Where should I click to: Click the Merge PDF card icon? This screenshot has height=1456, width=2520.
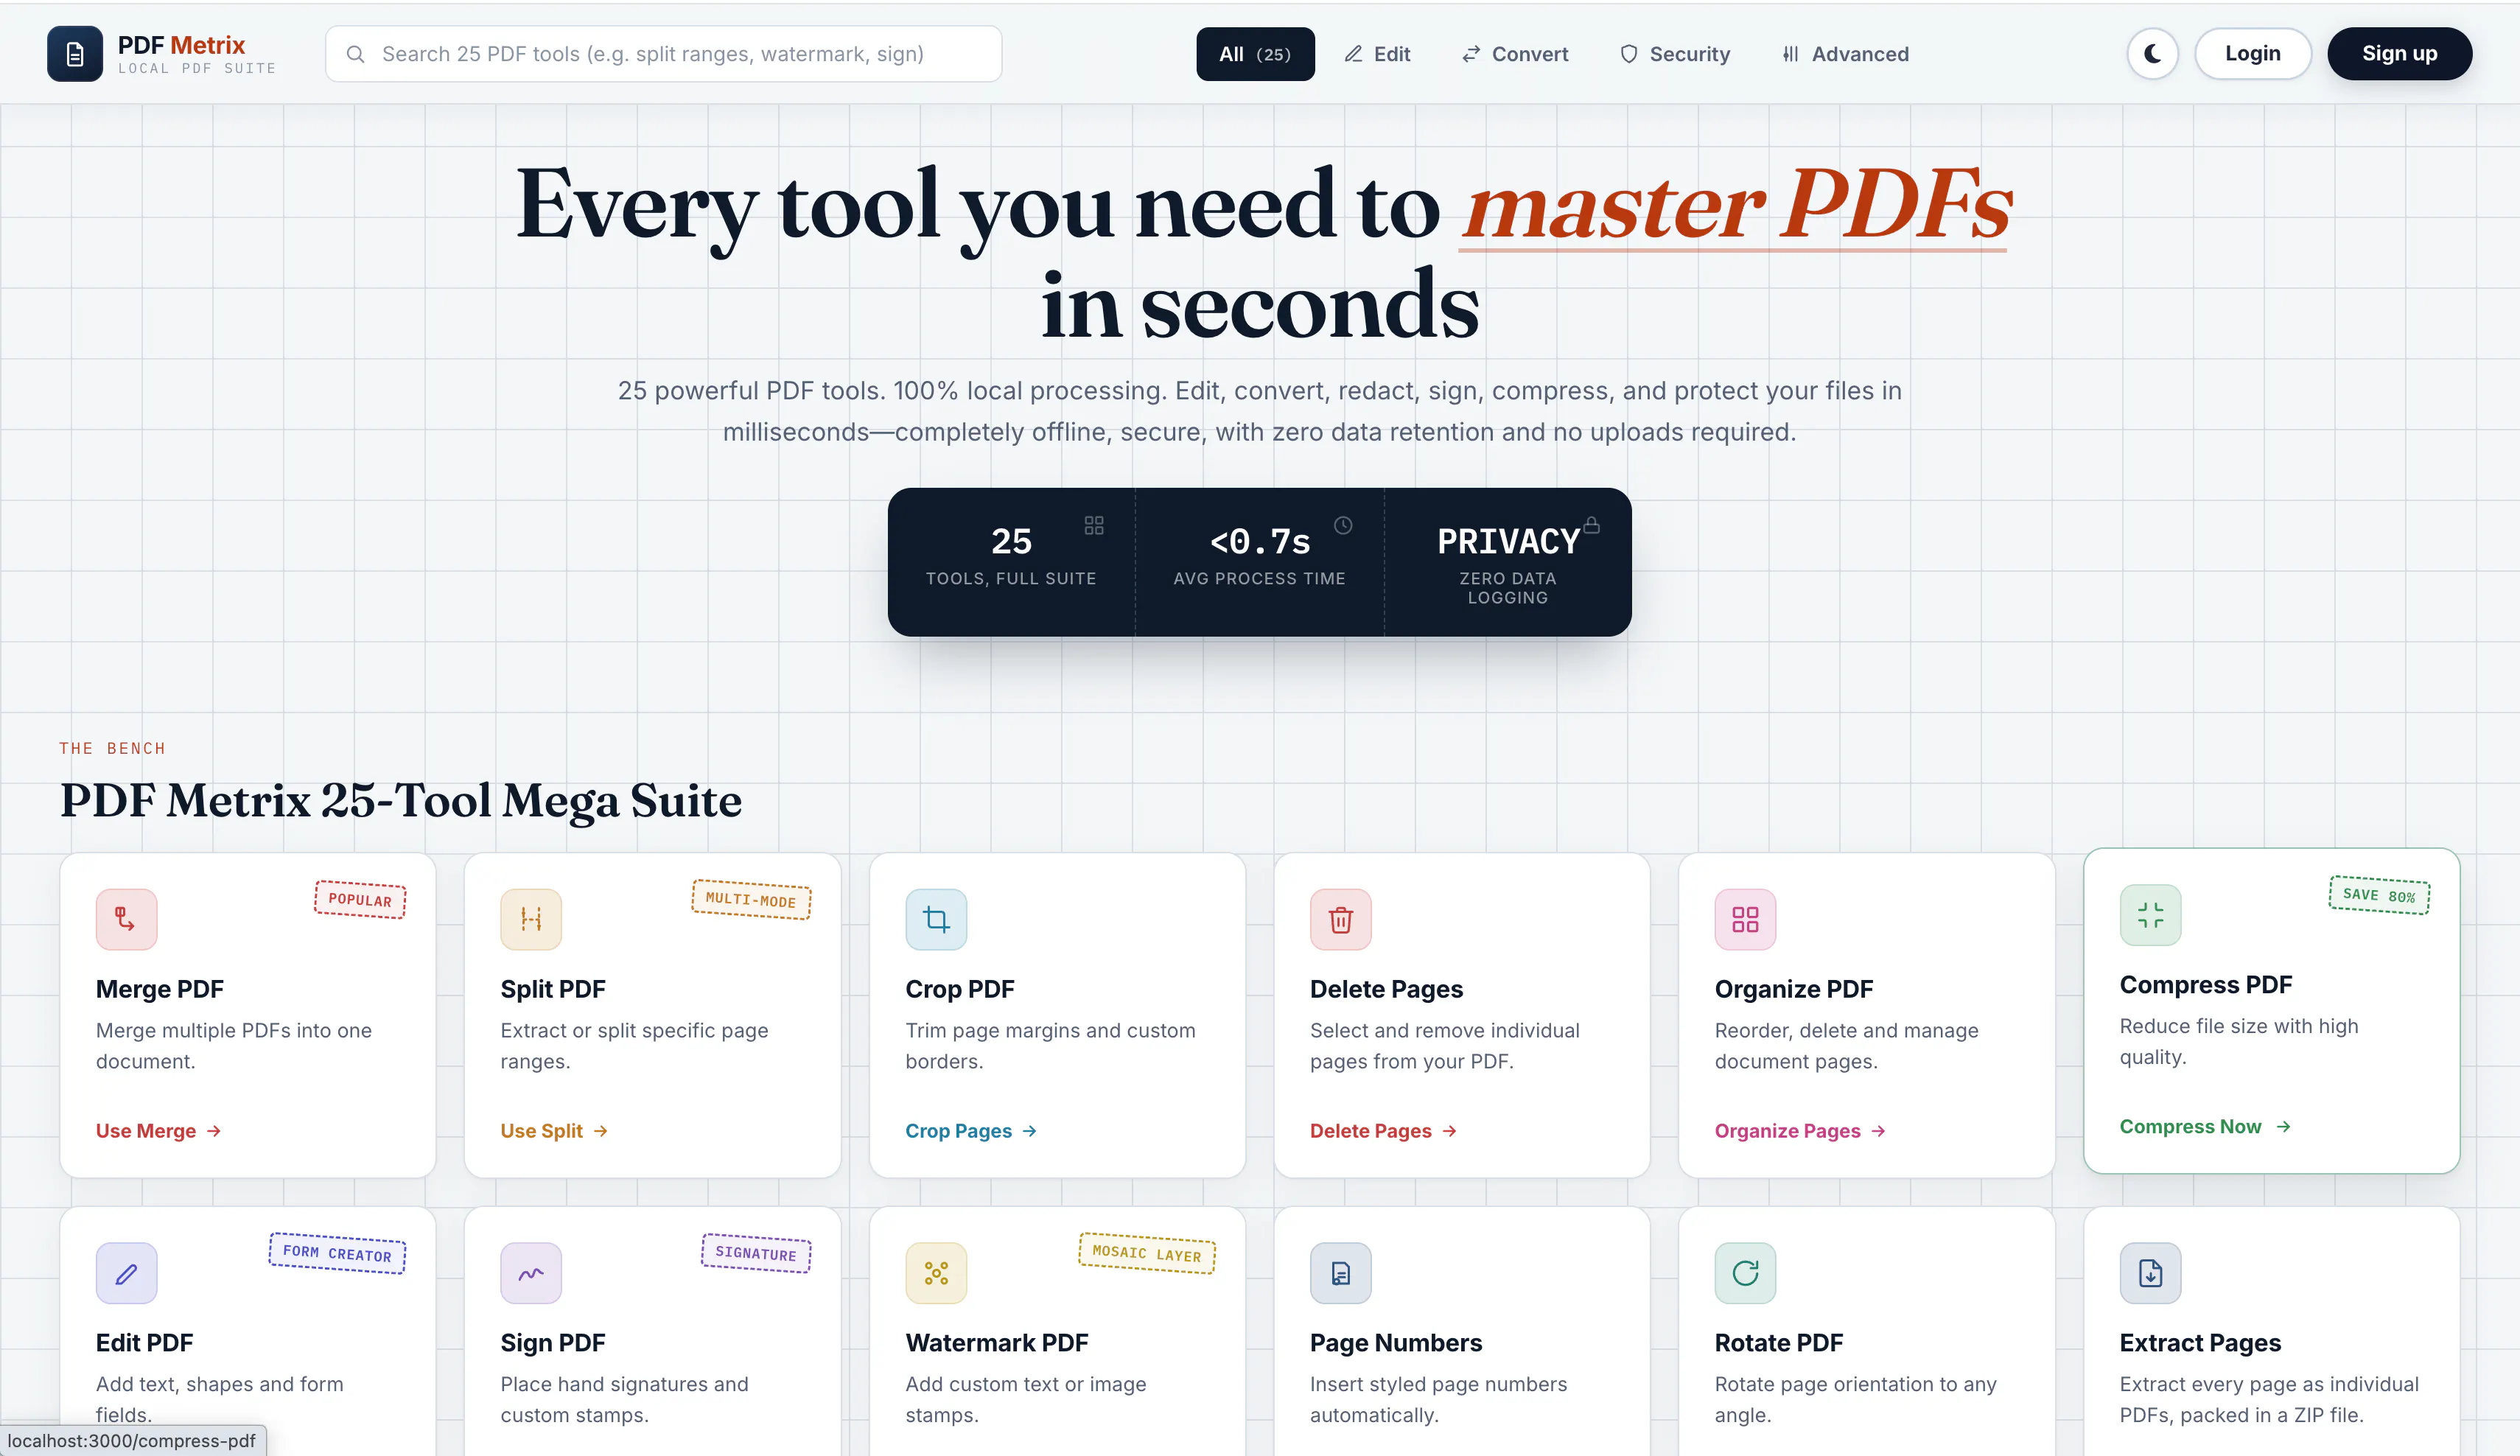pyautogui.click(x=126, y=919)
